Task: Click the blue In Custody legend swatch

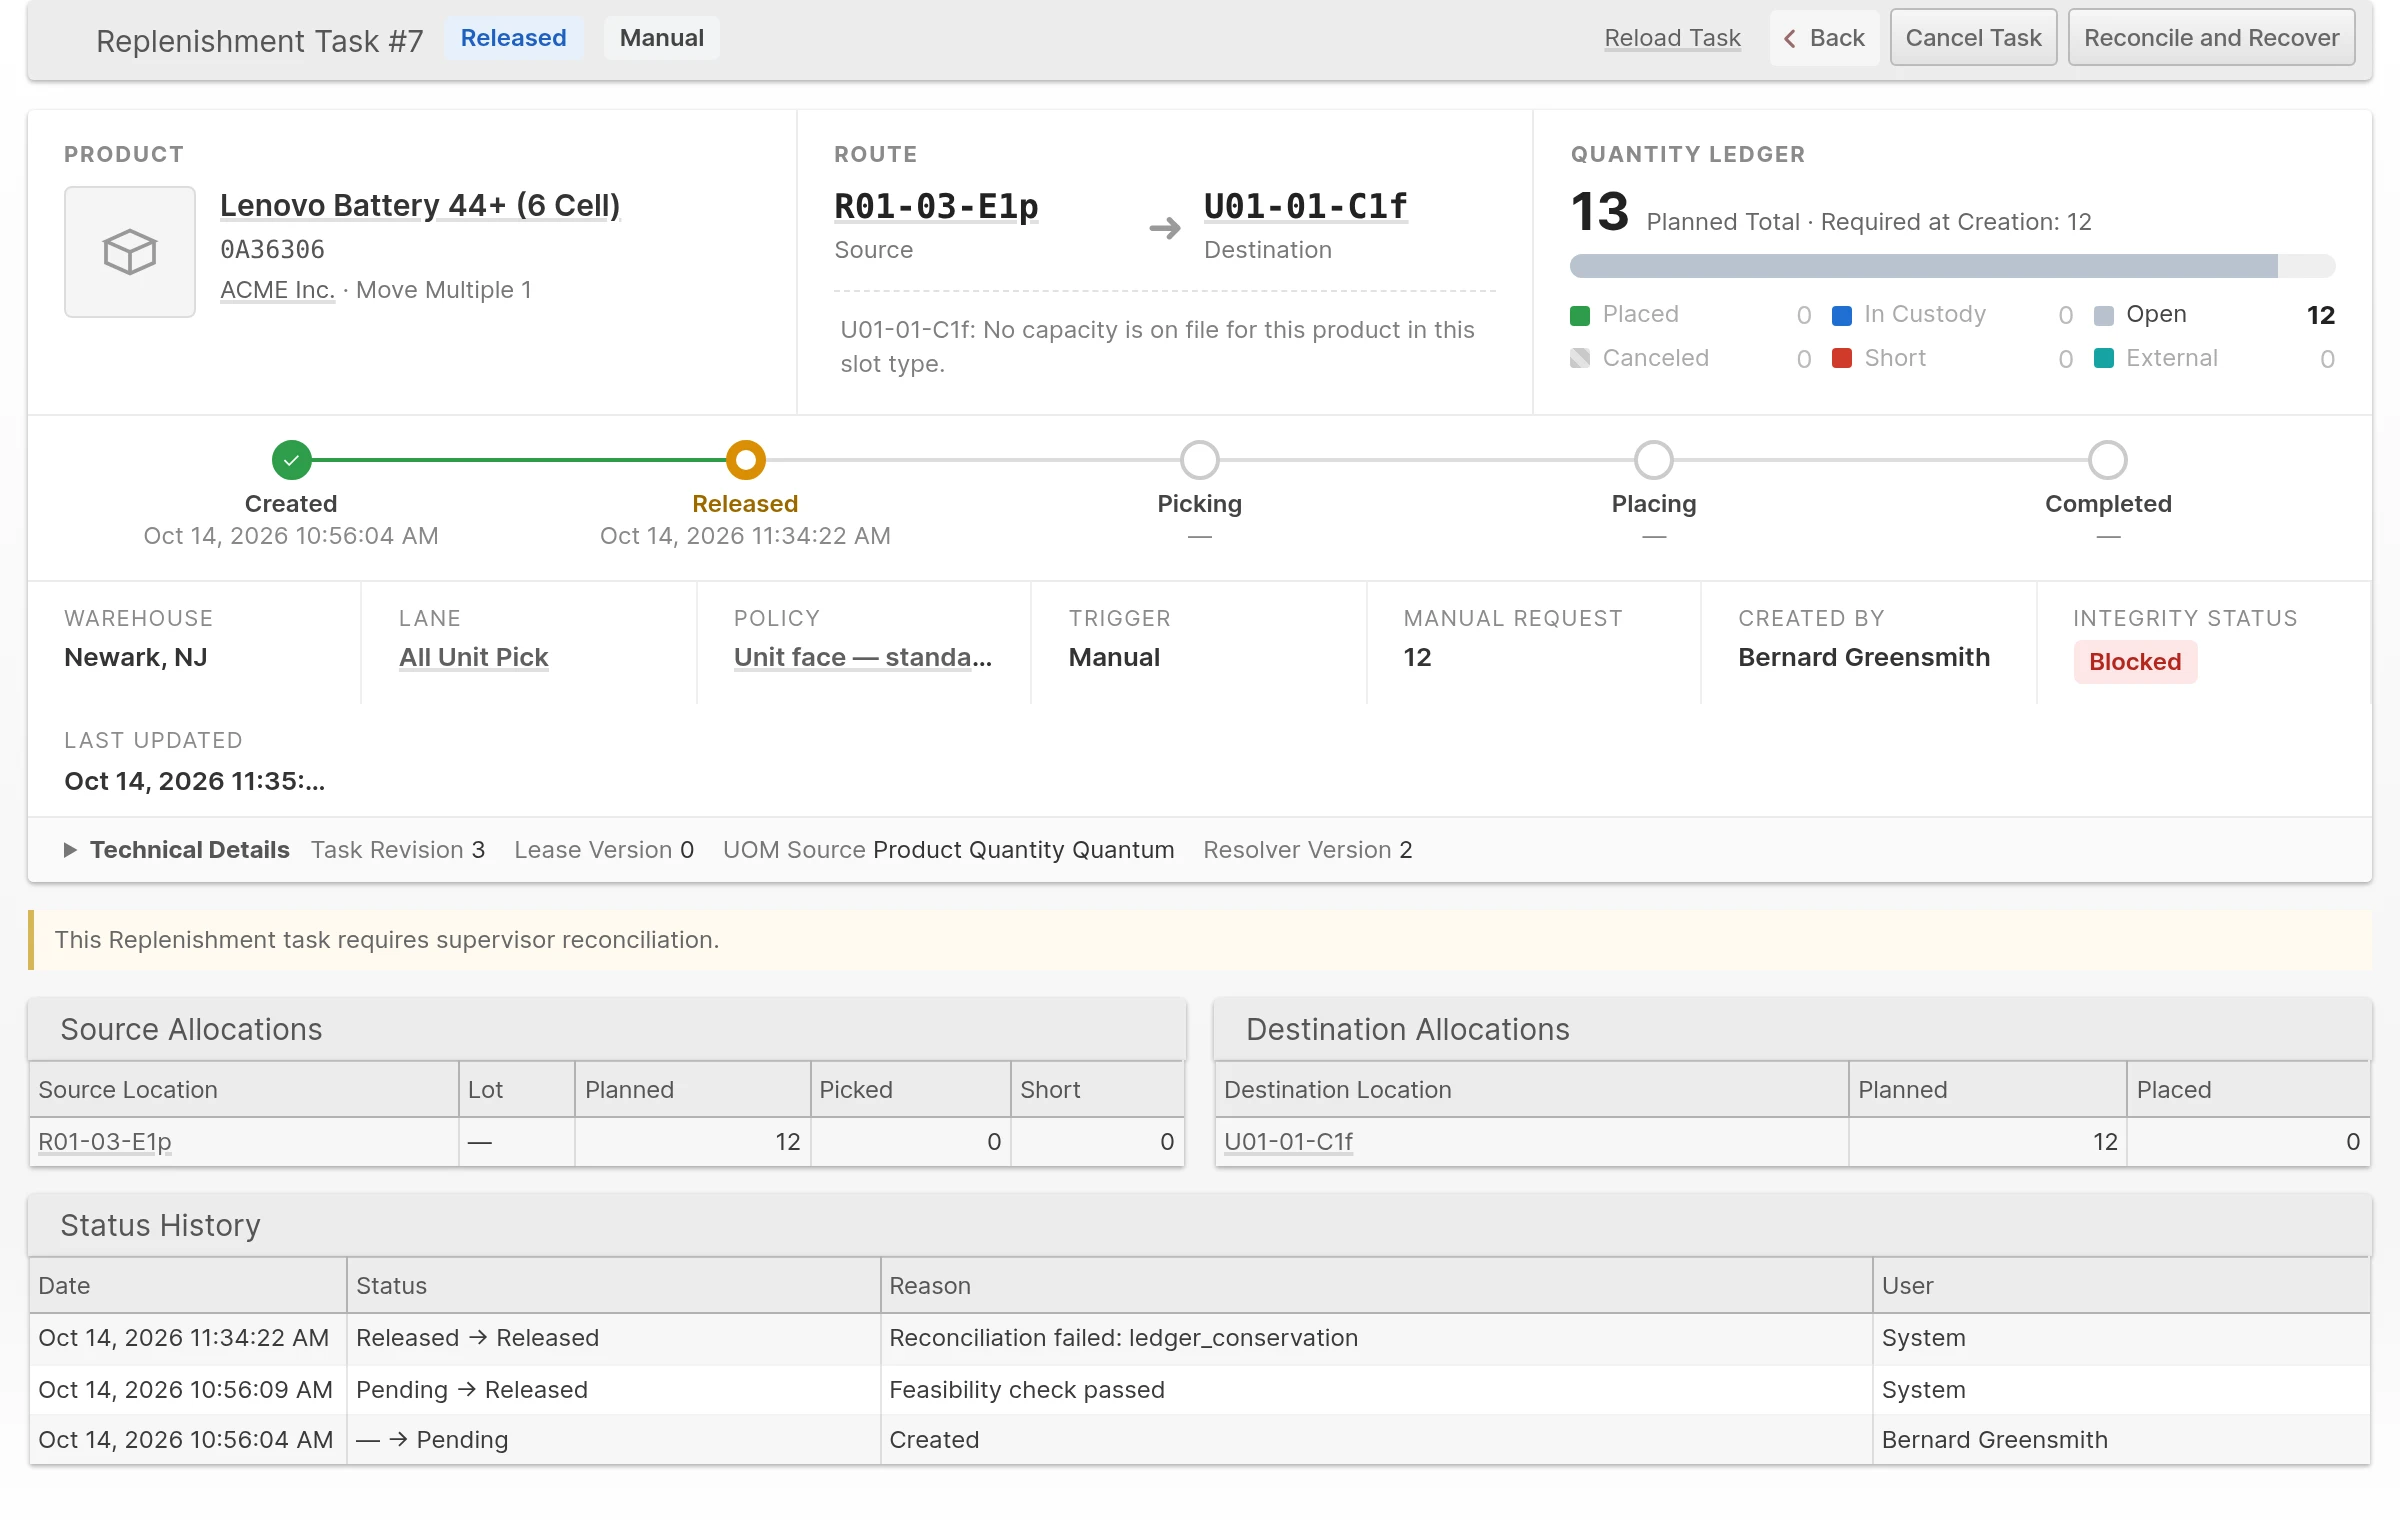Action: point(1842,315)
